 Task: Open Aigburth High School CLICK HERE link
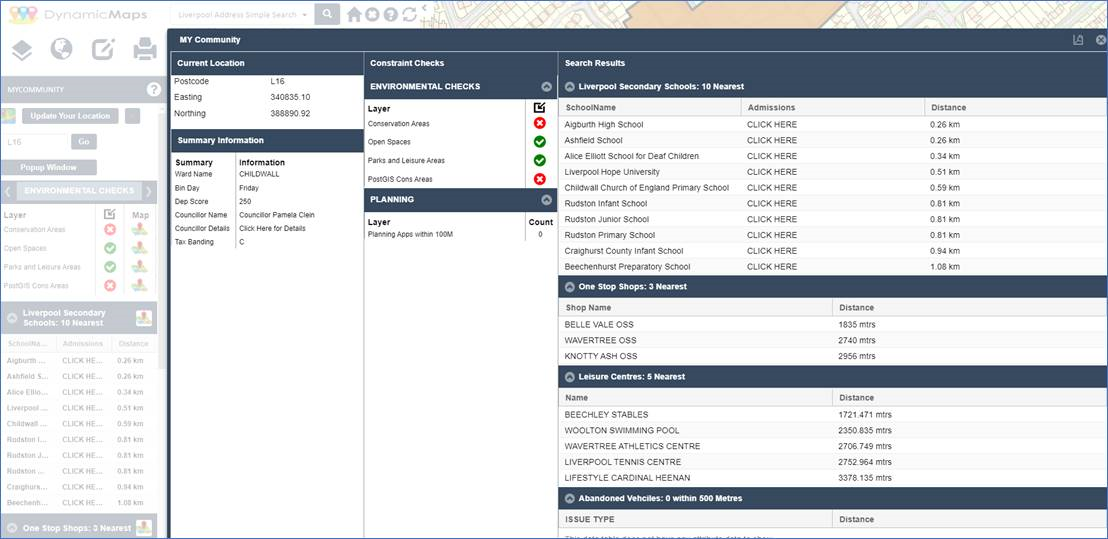(772, 124)
